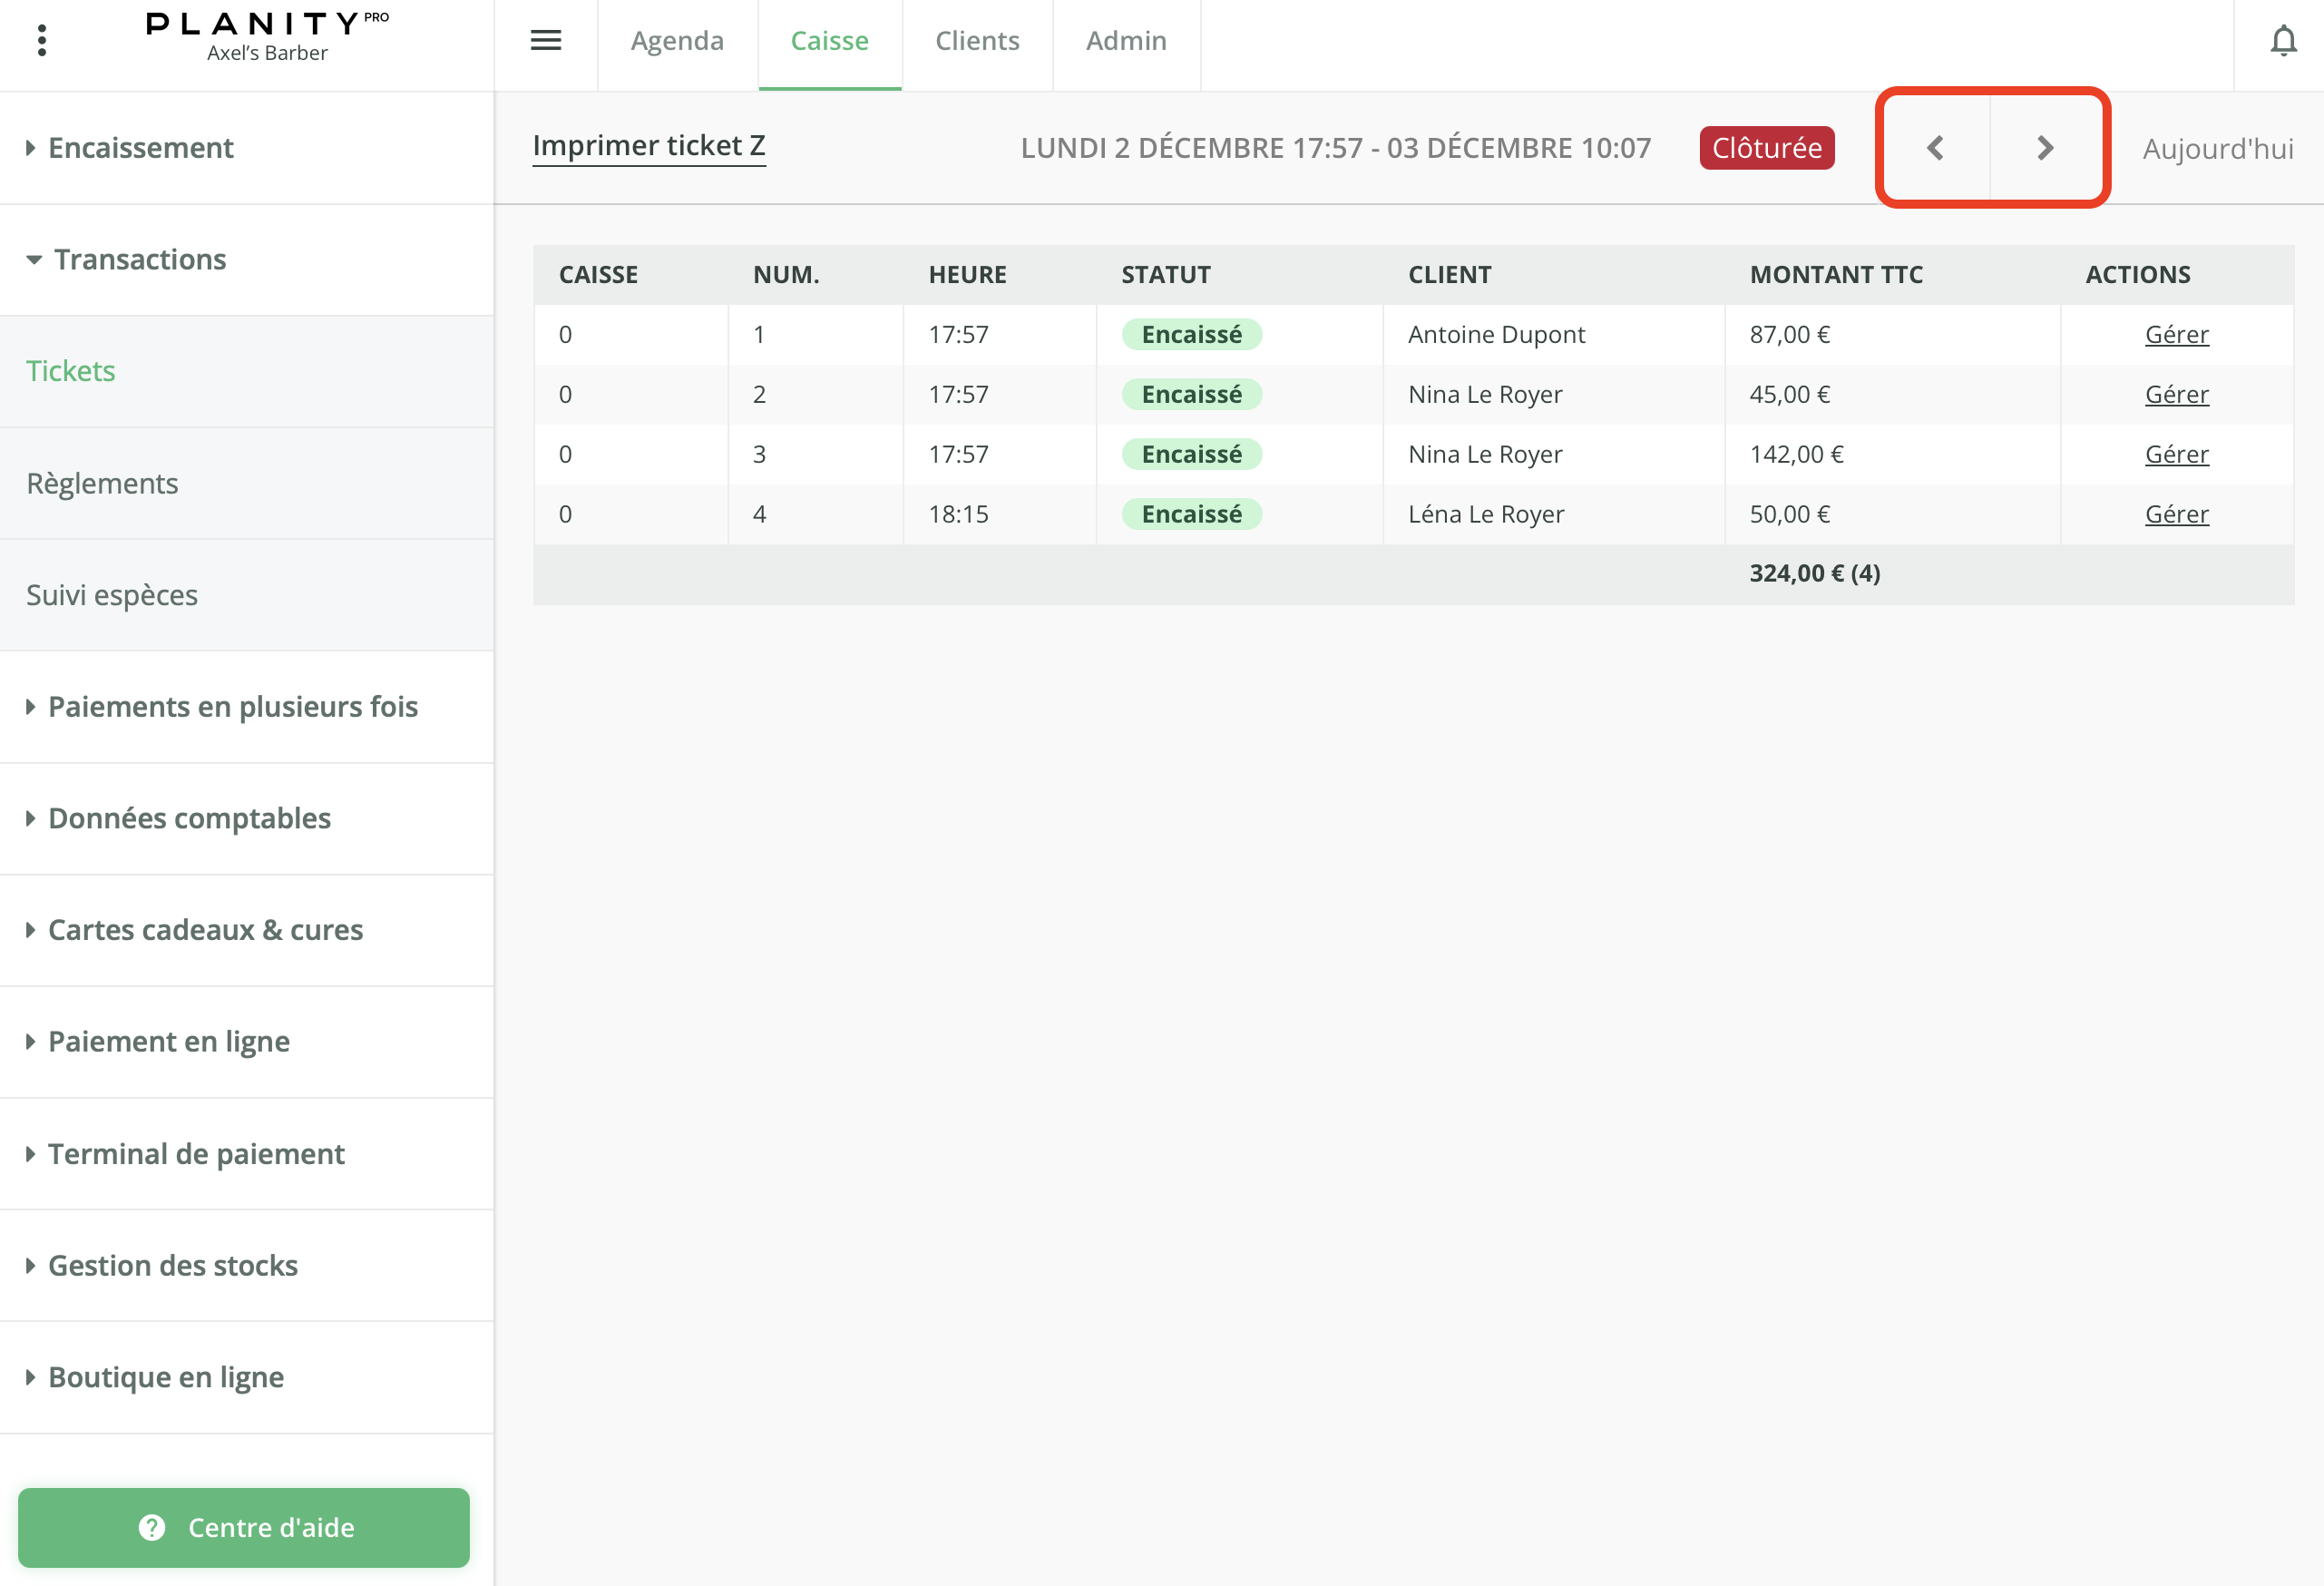Screen dimensions: 2324x1586
Task: Switch to the Agenda tab
Action: tap(677, 41)
